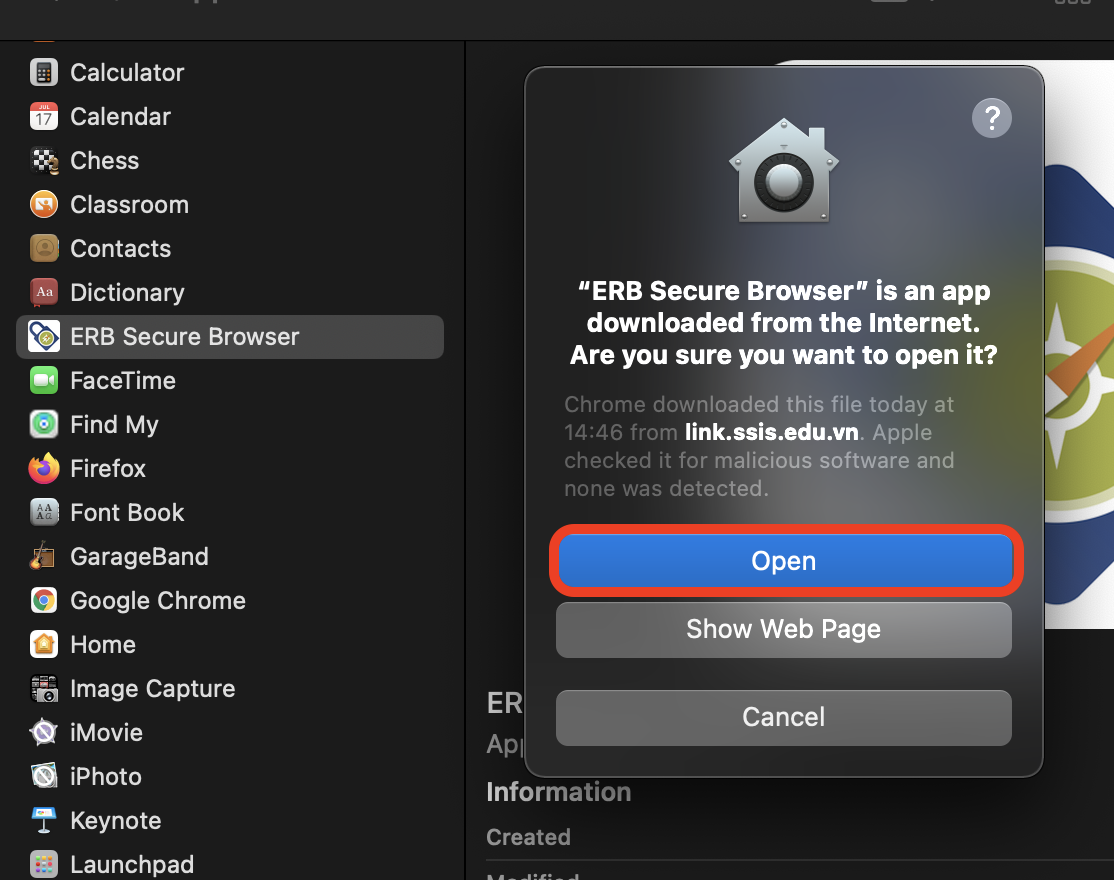1114x880 pixels.
Task: Select ERB Secure Browser in the list
Action: pos(184,337)
